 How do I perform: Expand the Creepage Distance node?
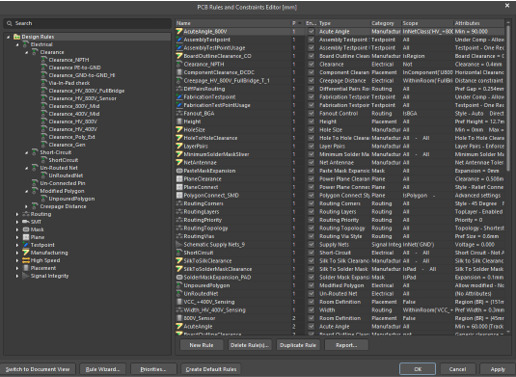click(x=27, y=207)
